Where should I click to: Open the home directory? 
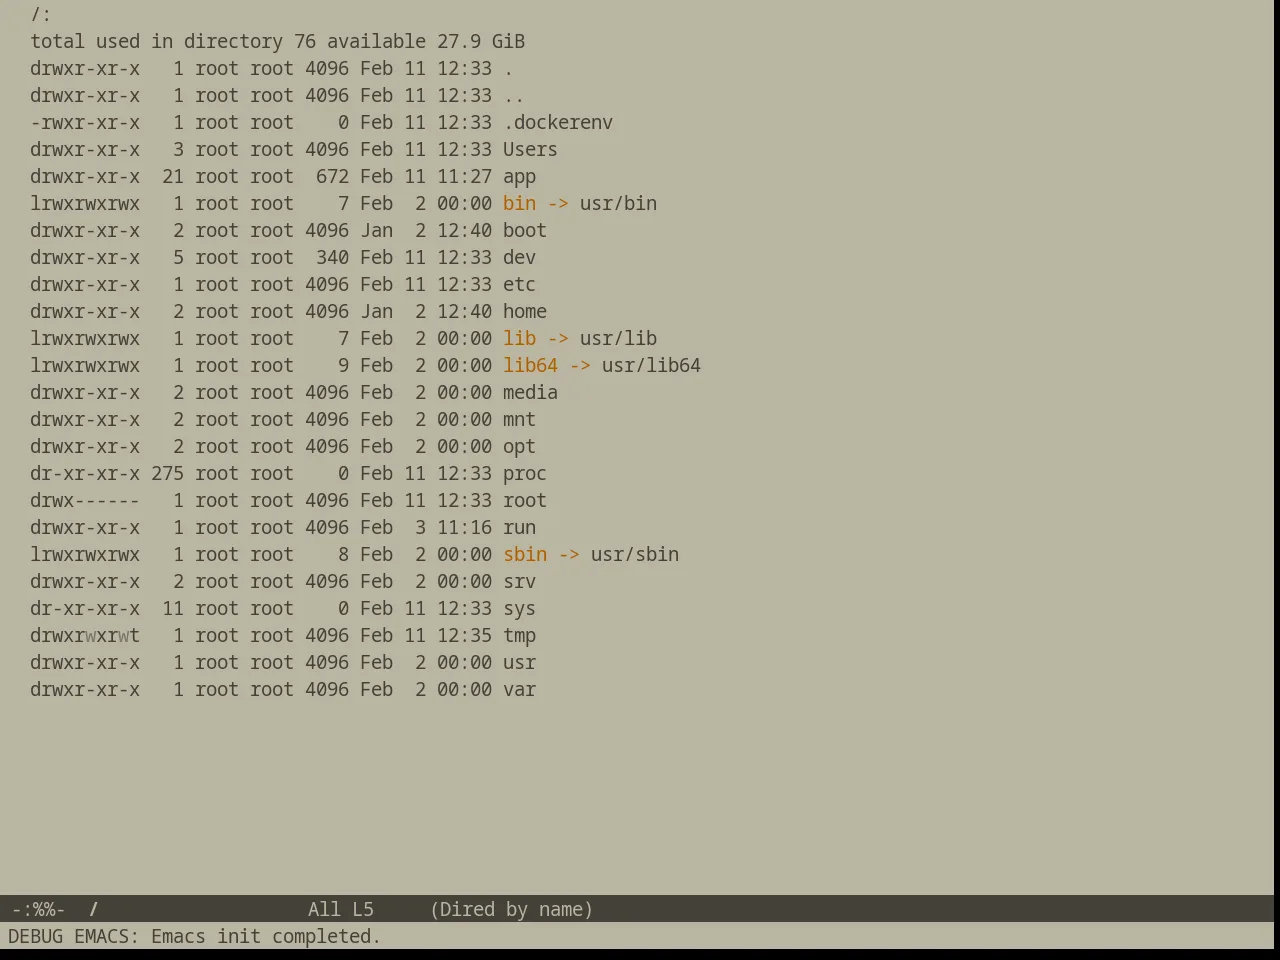pyautogui.click(x=525, y=311)
